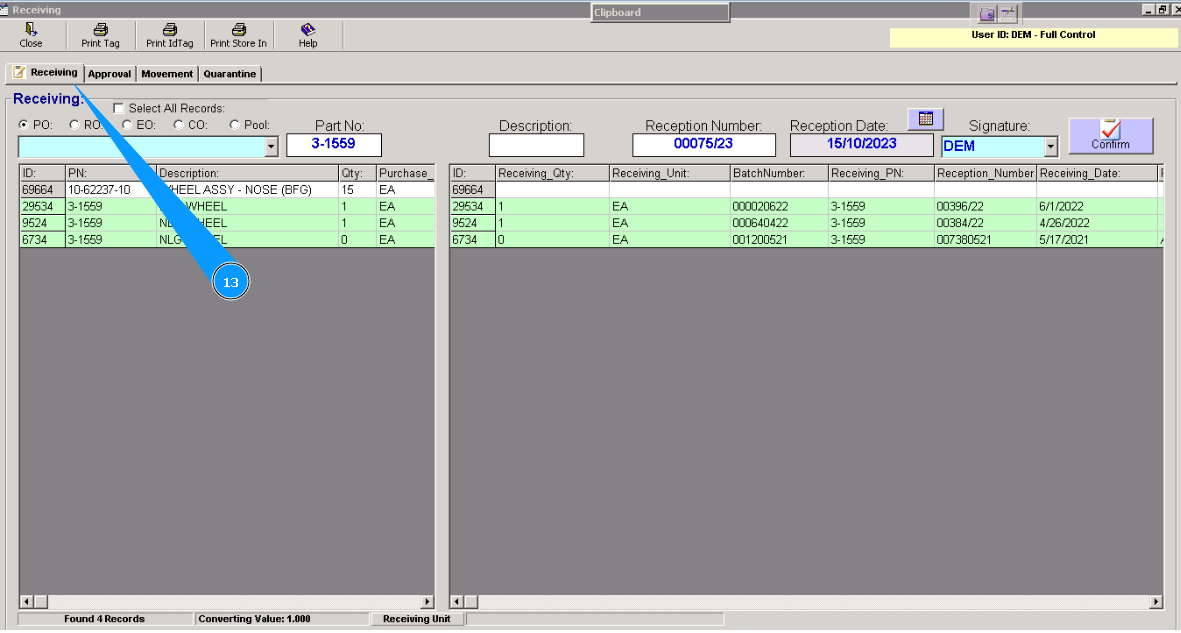The width and height of the screenshot is (1181, 633).
Task: Switch to the Approval tab
Action: point(109,74)
